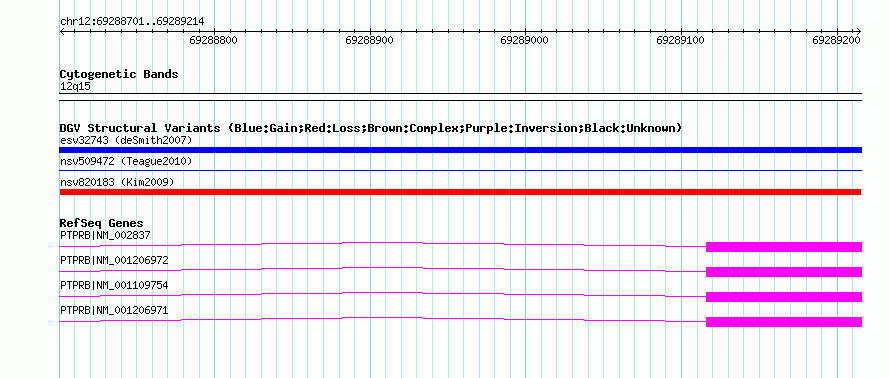The image size is (890, 378).
Task: Click ruler tick label 69289100
Action: [681, 40]
